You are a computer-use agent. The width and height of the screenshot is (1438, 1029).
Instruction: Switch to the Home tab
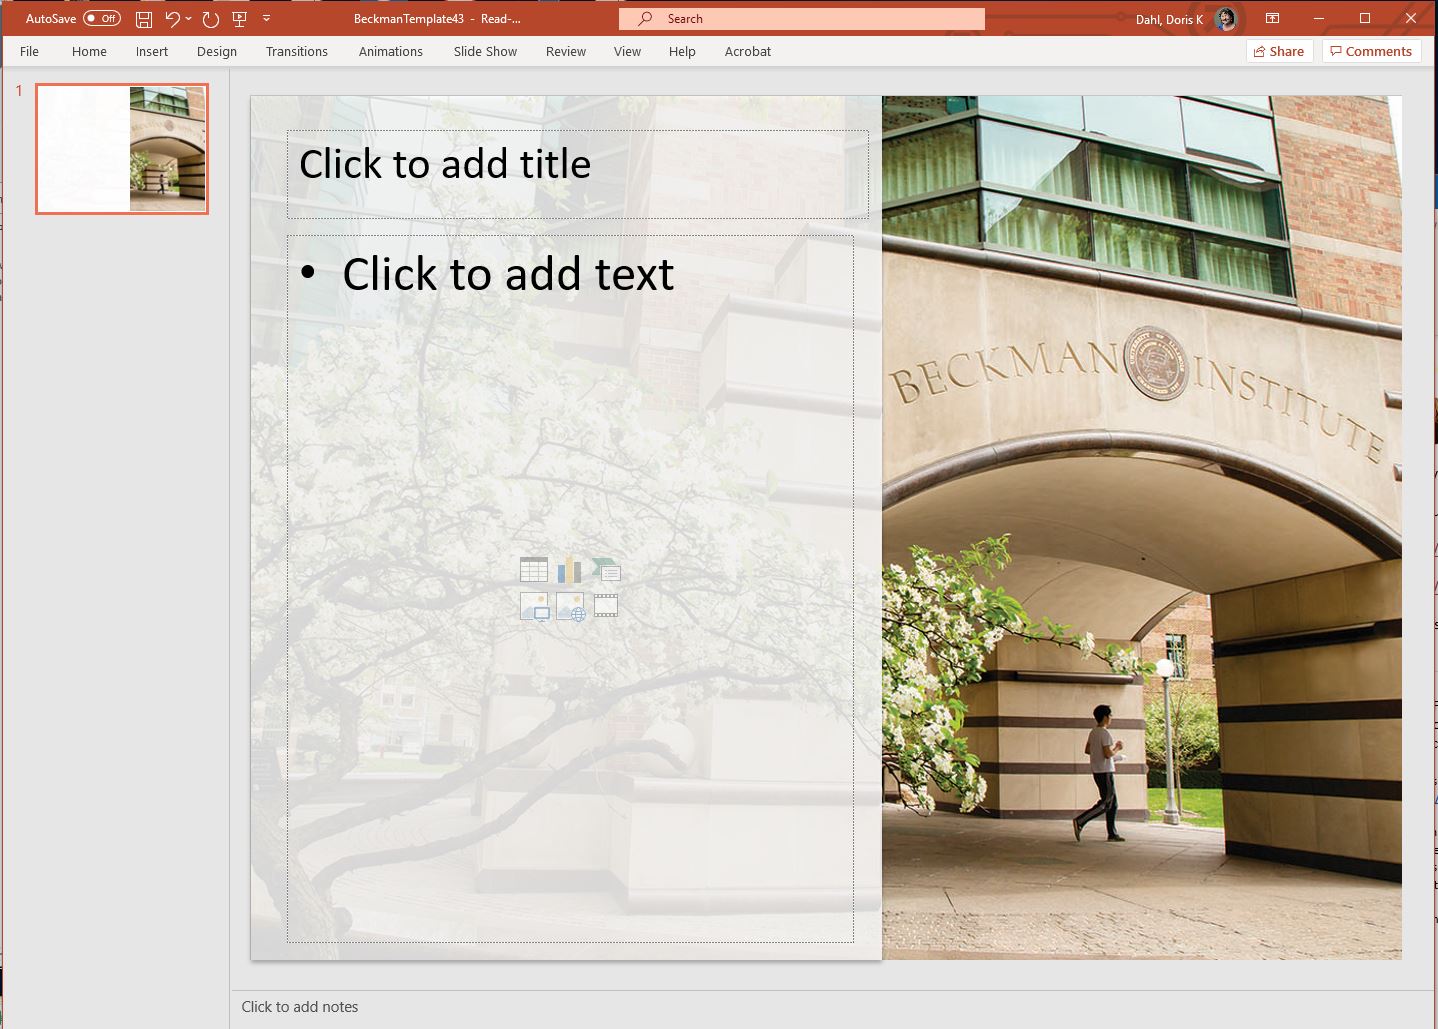pyautogui.click(x=89, y=51)
